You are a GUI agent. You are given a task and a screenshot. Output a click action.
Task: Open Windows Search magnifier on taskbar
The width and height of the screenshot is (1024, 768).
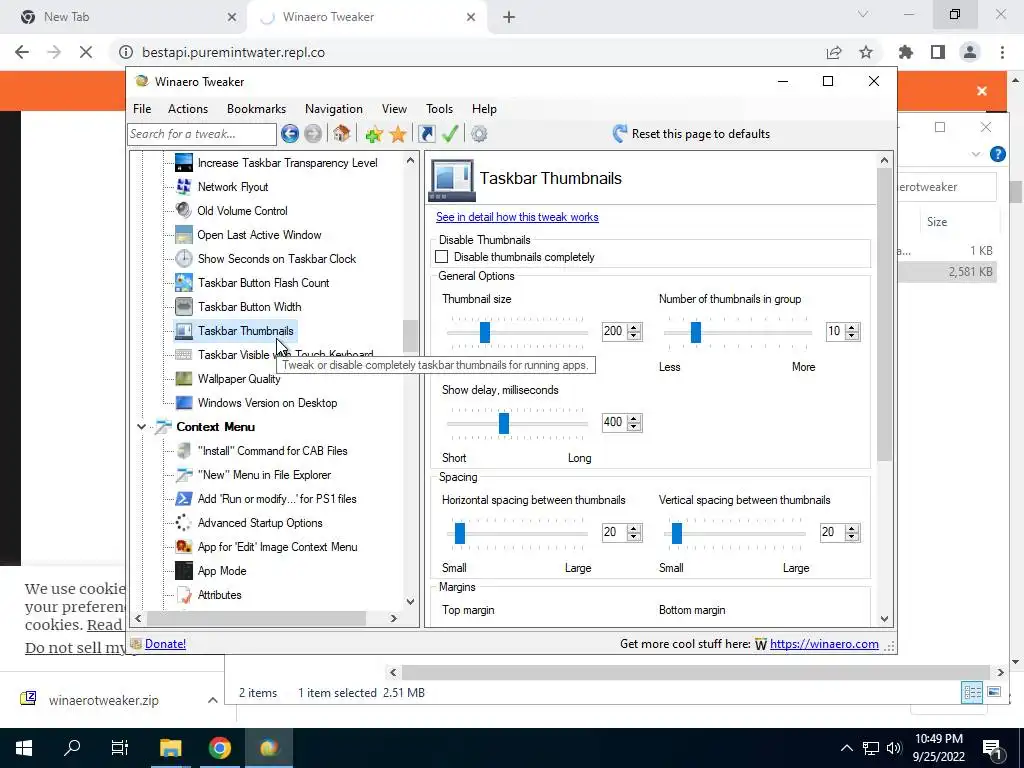[72, 748]
